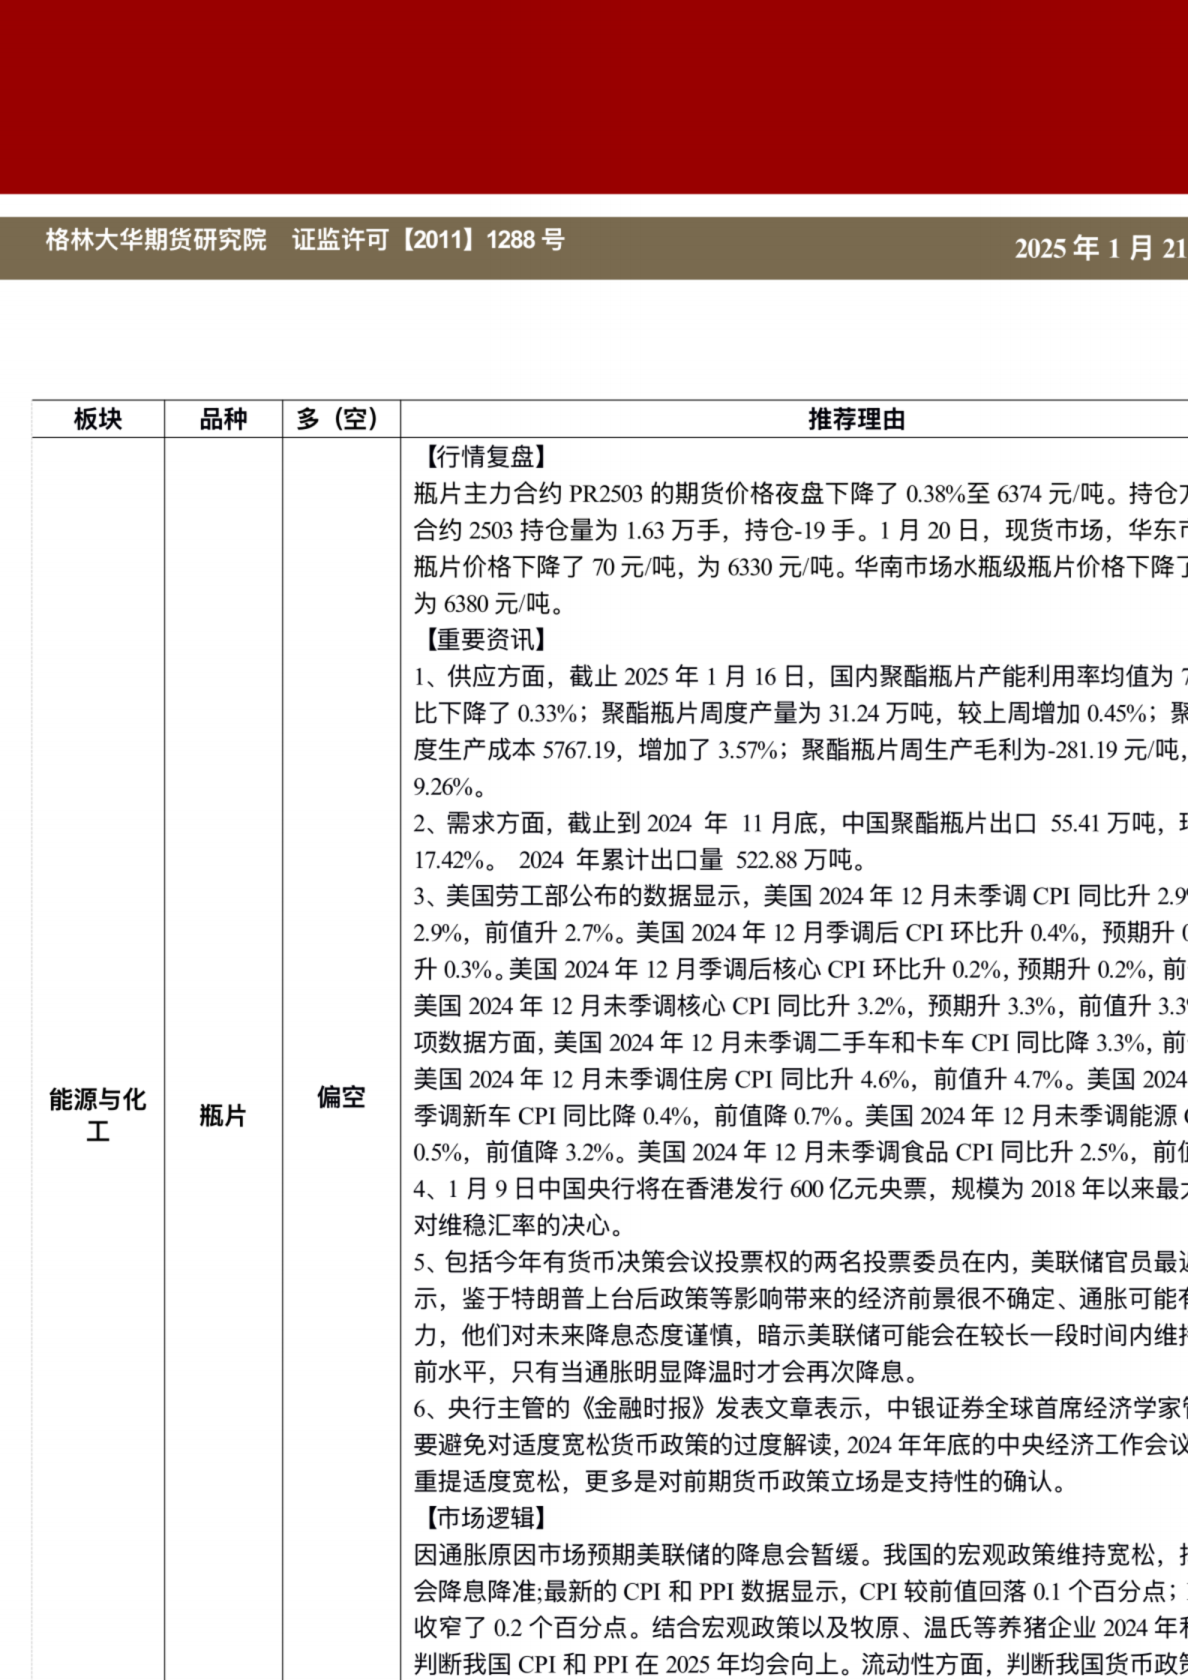The width and height of the screenshot is (1188, 1680).
Task: Select the 推荐理由 column header
Action: tap(856, 419)
